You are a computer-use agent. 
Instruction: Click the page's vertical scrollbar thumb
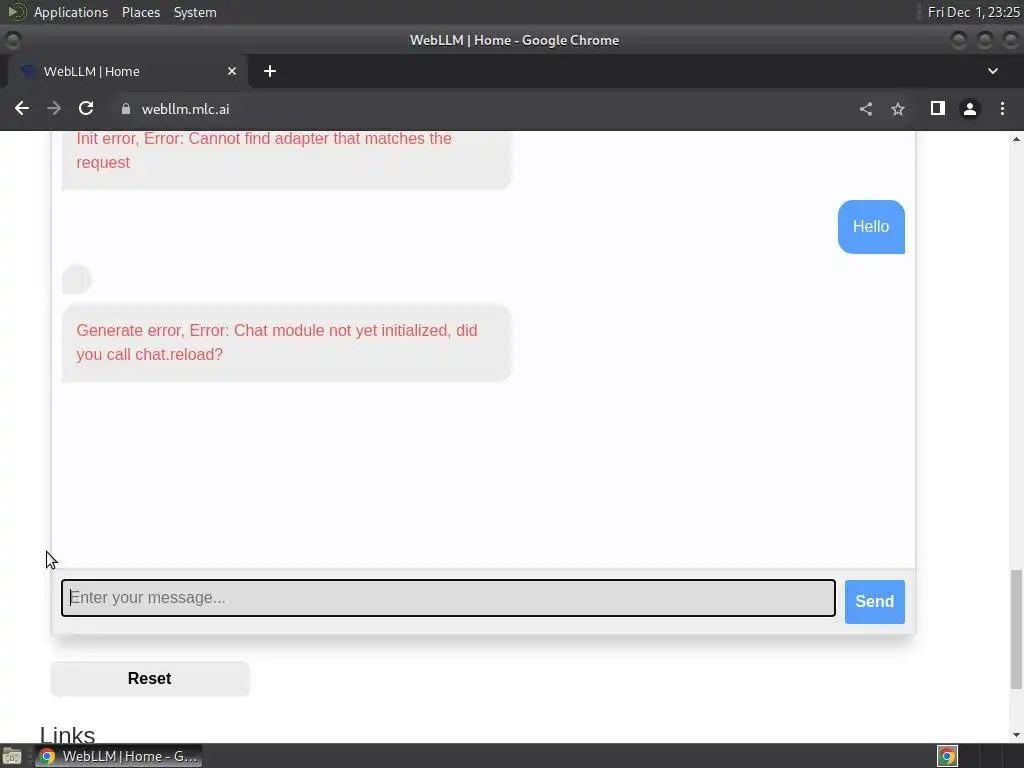coord(1016,629)
